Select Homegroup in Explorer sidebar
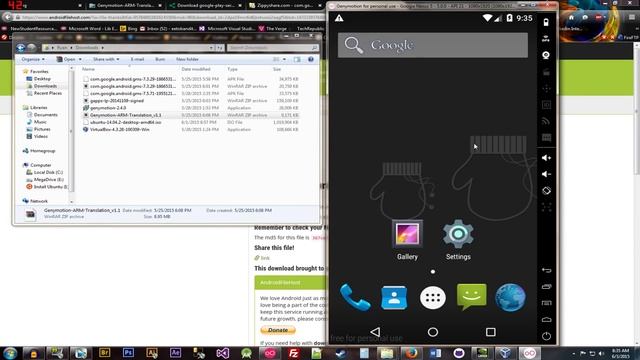Screen dimensions: 640x360 click(42, 151)
